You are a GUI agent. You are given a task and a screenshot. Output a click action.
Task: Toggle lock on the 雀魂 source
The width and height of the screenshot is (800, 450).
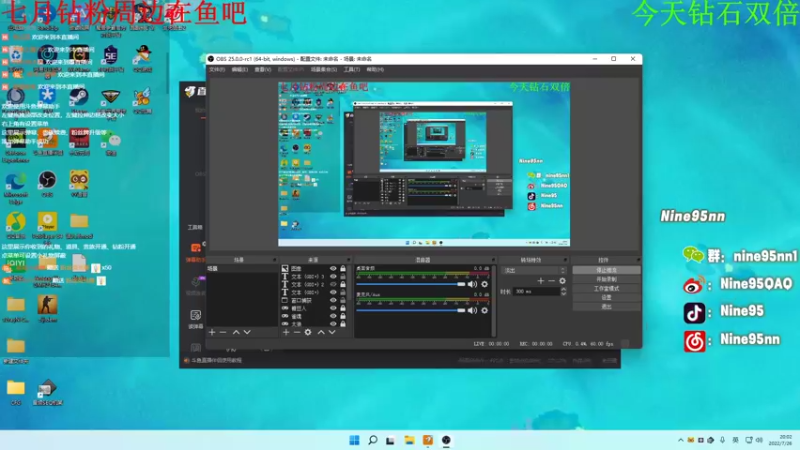343,316
